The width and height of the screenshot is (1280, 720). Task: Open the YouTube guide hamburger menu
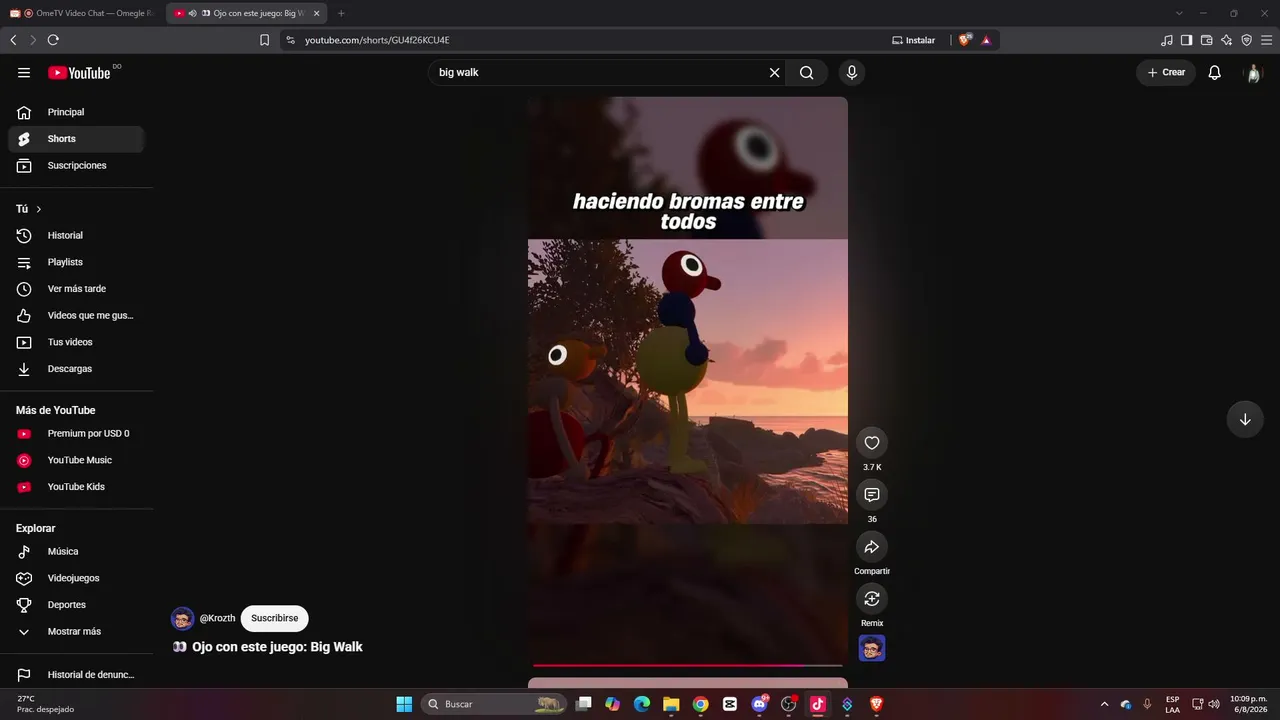click(24, 73)
